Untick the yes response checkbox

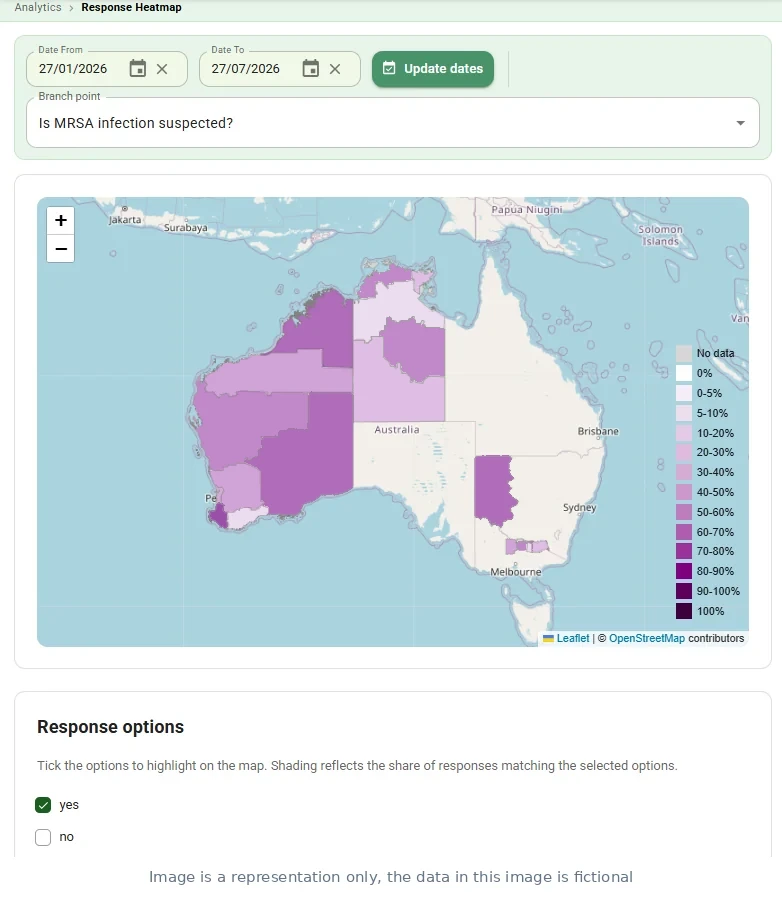pos(43,805)
